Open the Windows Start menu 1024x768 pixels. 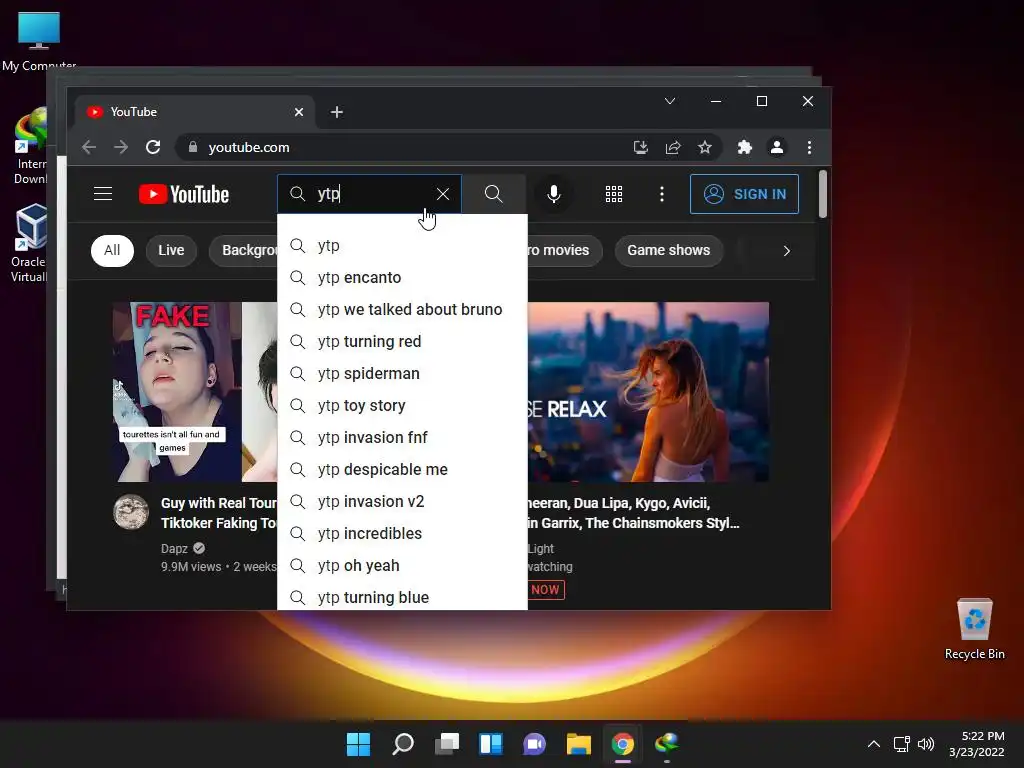tap(358, 744)
